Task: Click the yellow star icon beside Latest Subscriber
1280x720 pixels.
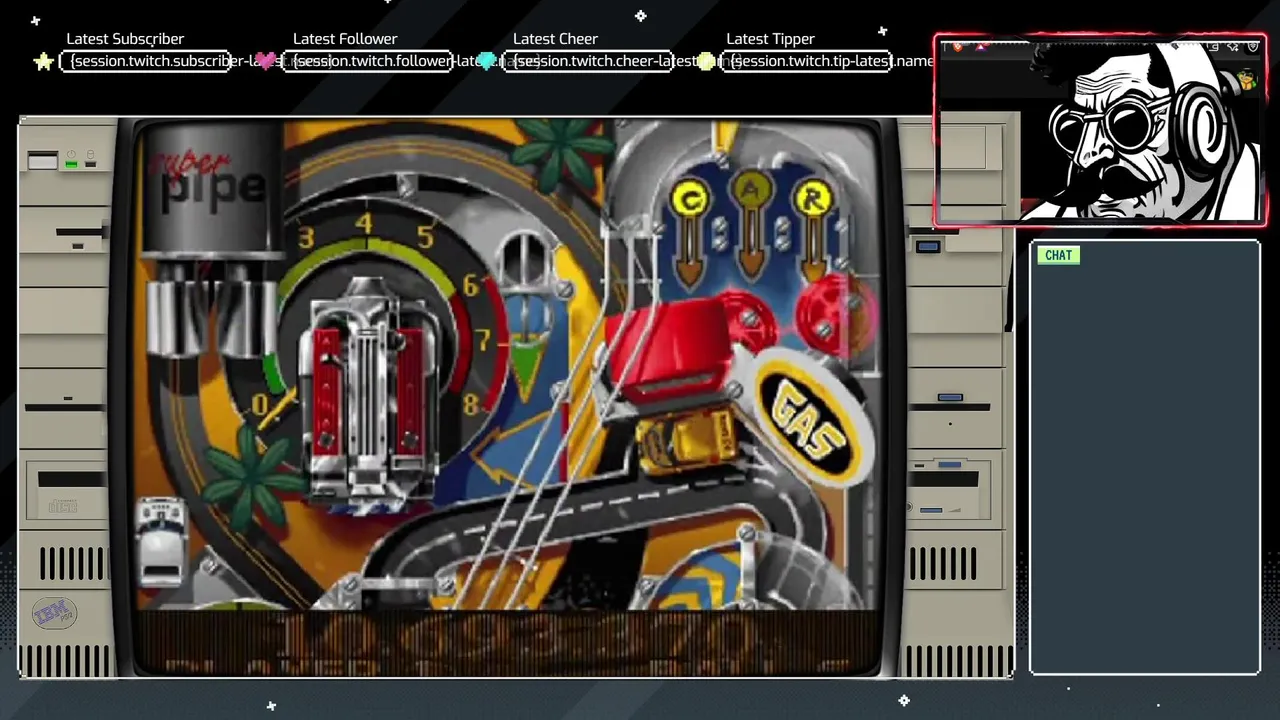Action: [x=43, y=62]
